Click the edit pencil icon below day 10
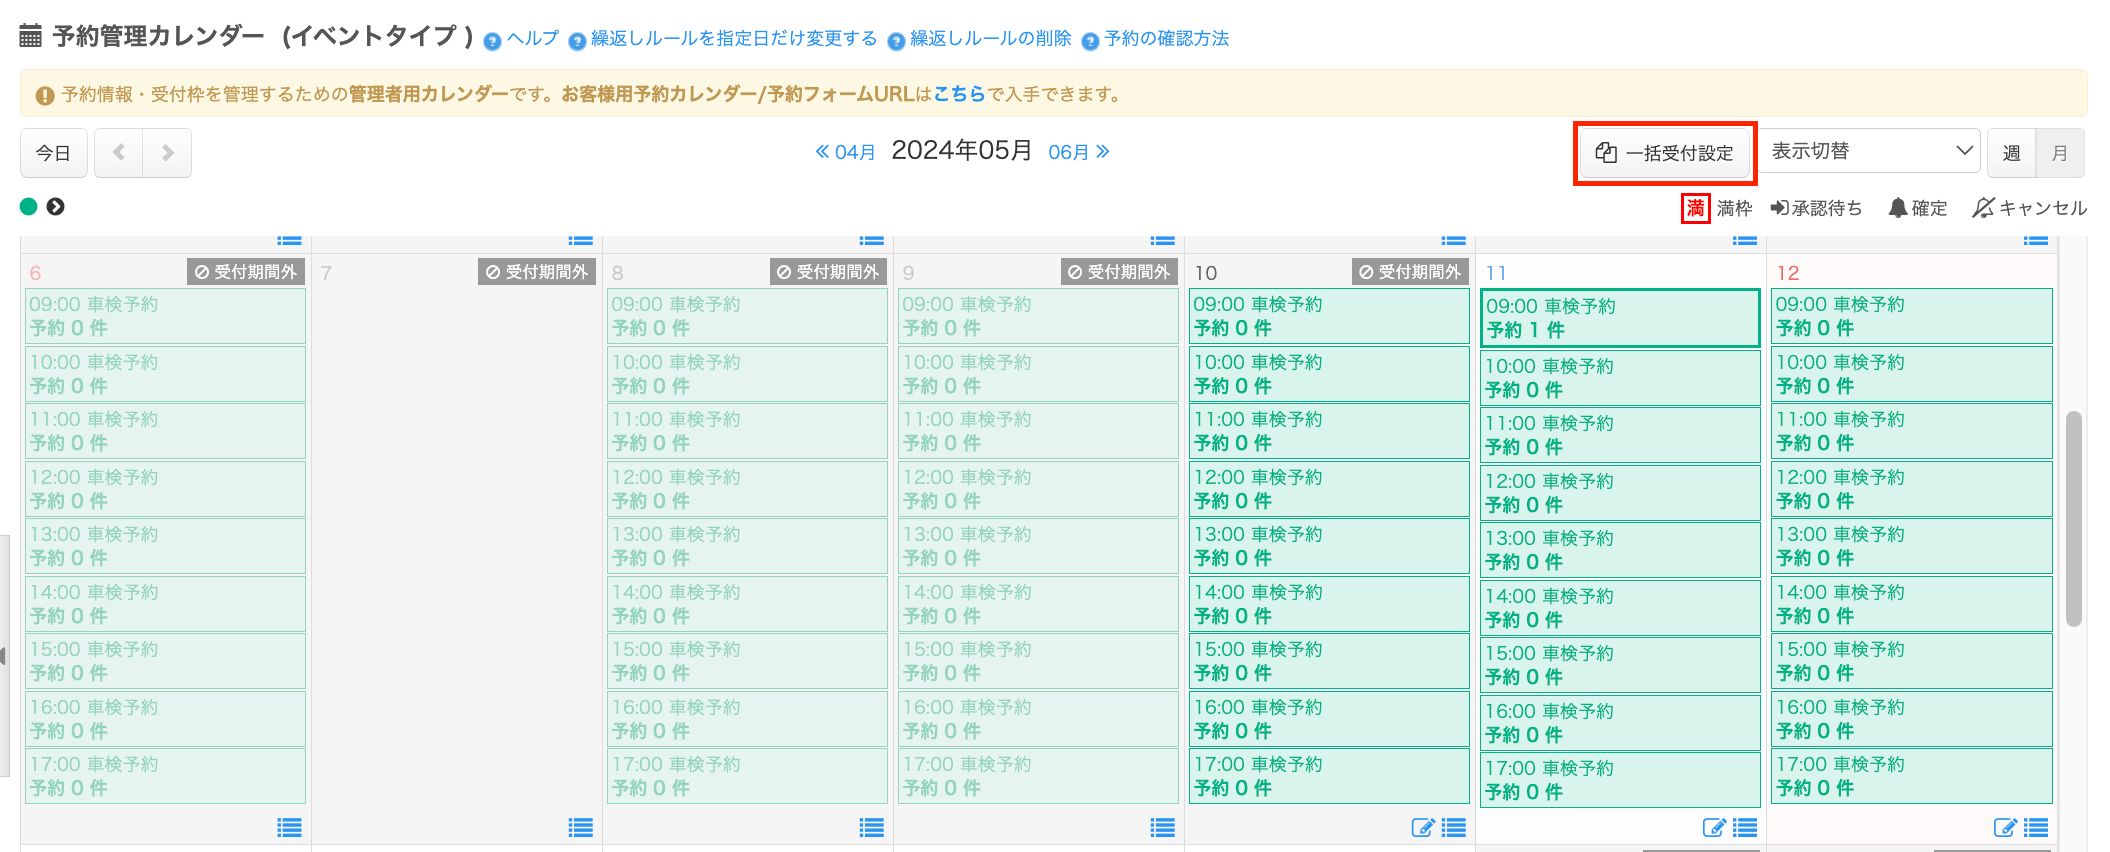The height and width of the screenshot is (852, 2110). [x=1422, y=827]
